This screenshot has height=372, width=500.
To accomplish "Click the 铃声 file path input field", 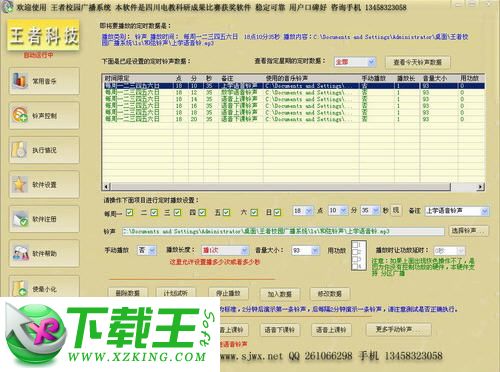I will (x=283, y=231).
